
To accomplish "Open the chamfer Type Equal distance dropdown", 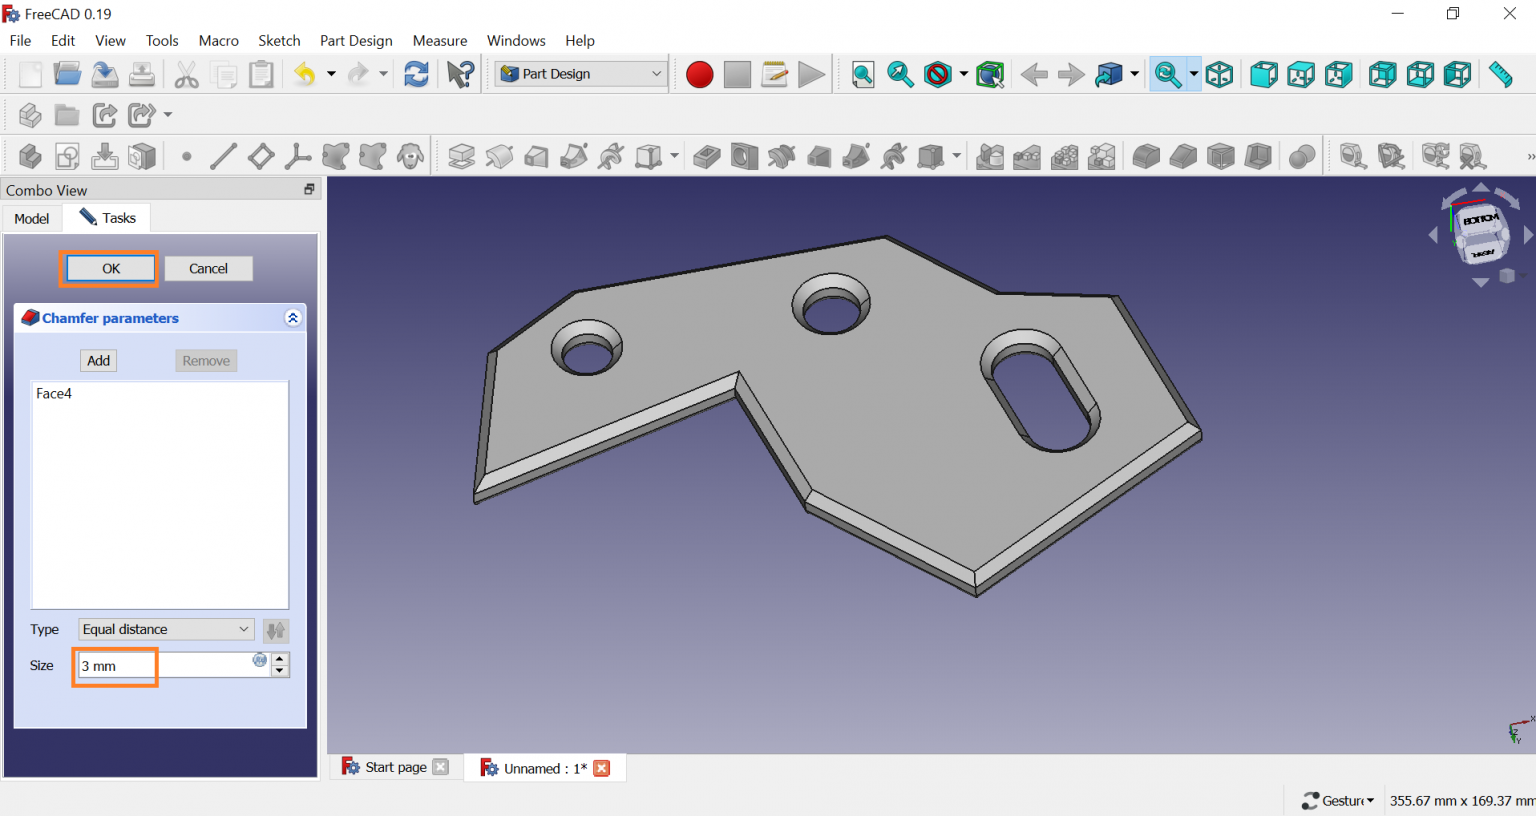I will (x=166, y=629).
